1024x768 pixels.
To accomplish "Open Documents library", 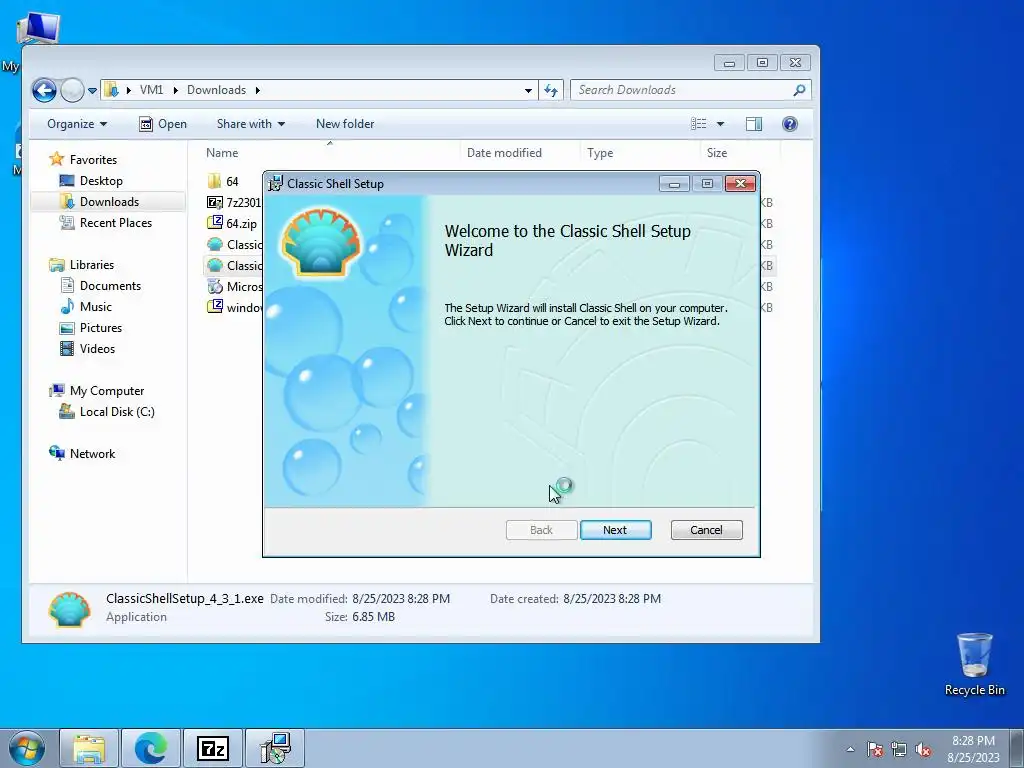I will (110, 285).
